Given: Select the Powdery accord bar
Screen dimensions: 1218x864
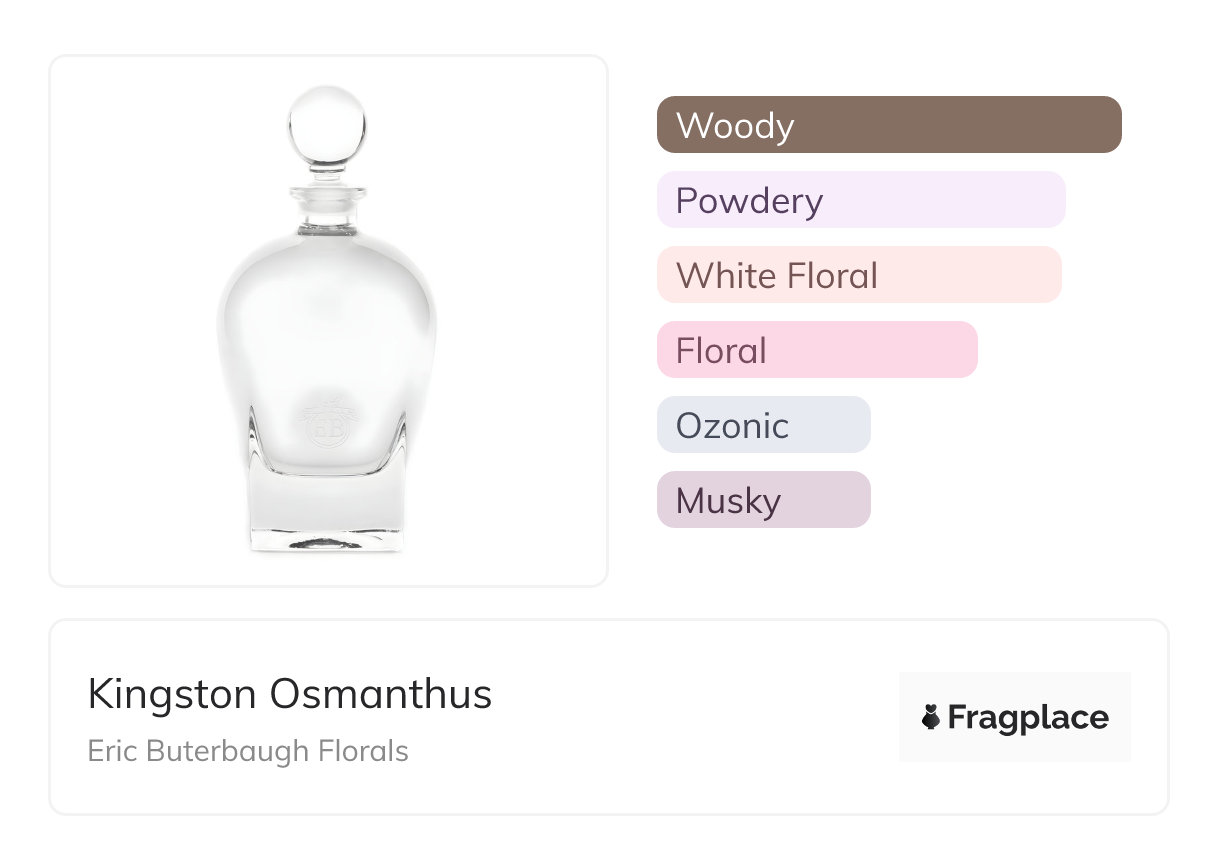Looking at the screenshot, I should [x=861, y=200].
